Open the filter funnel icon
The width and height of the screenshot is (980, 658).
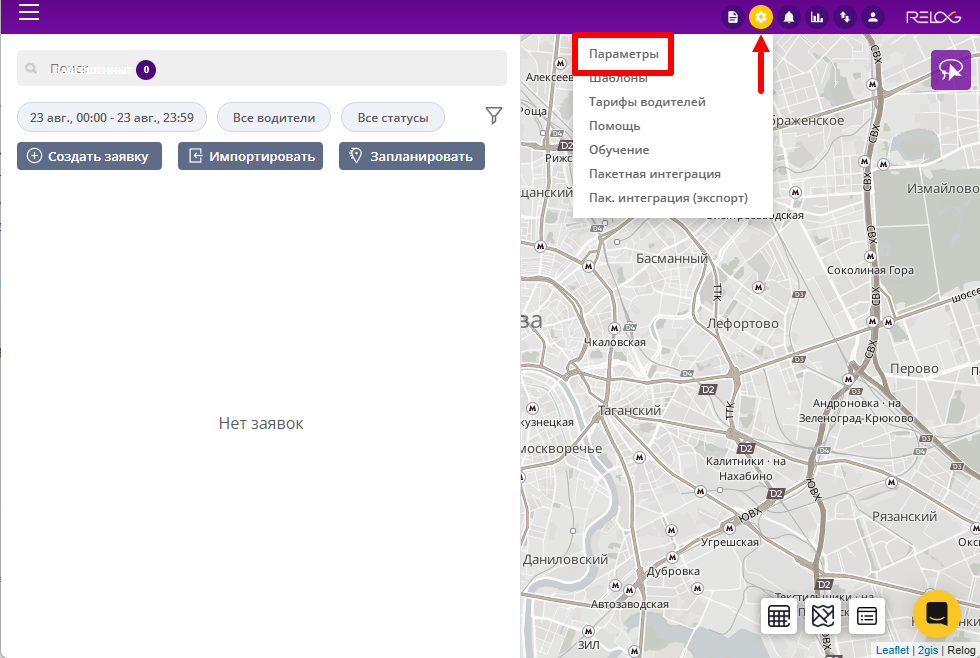click(x=494, y=117)
